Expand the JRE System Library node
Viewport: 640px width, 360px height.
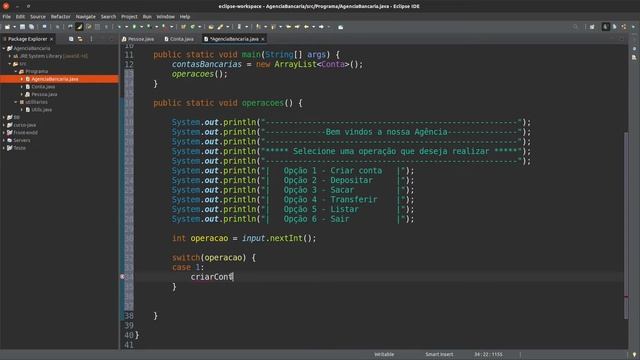coord(10,56)
